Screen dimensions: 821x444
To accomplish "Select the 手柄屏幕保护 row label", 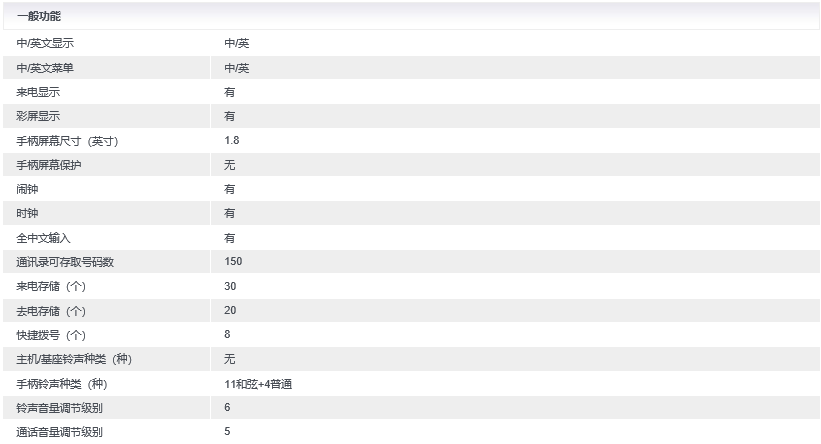I will coord(49,165).
